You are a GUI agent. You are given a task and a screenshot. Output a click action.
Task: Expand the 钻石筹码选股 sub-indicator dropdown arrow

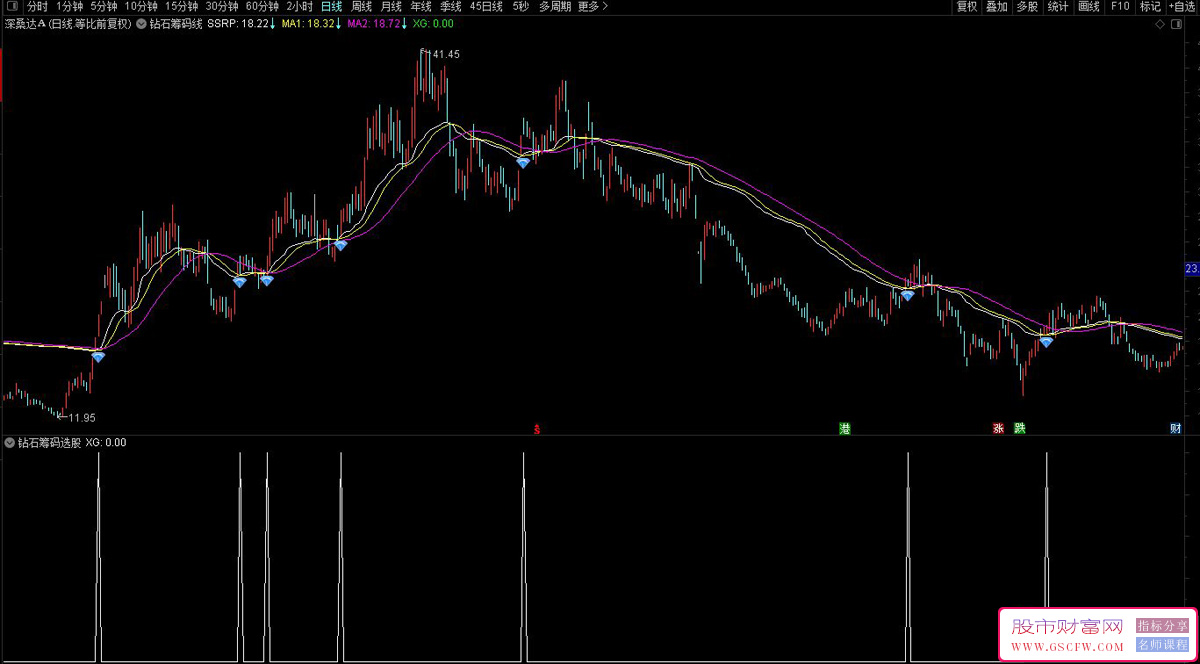(10, 442)
